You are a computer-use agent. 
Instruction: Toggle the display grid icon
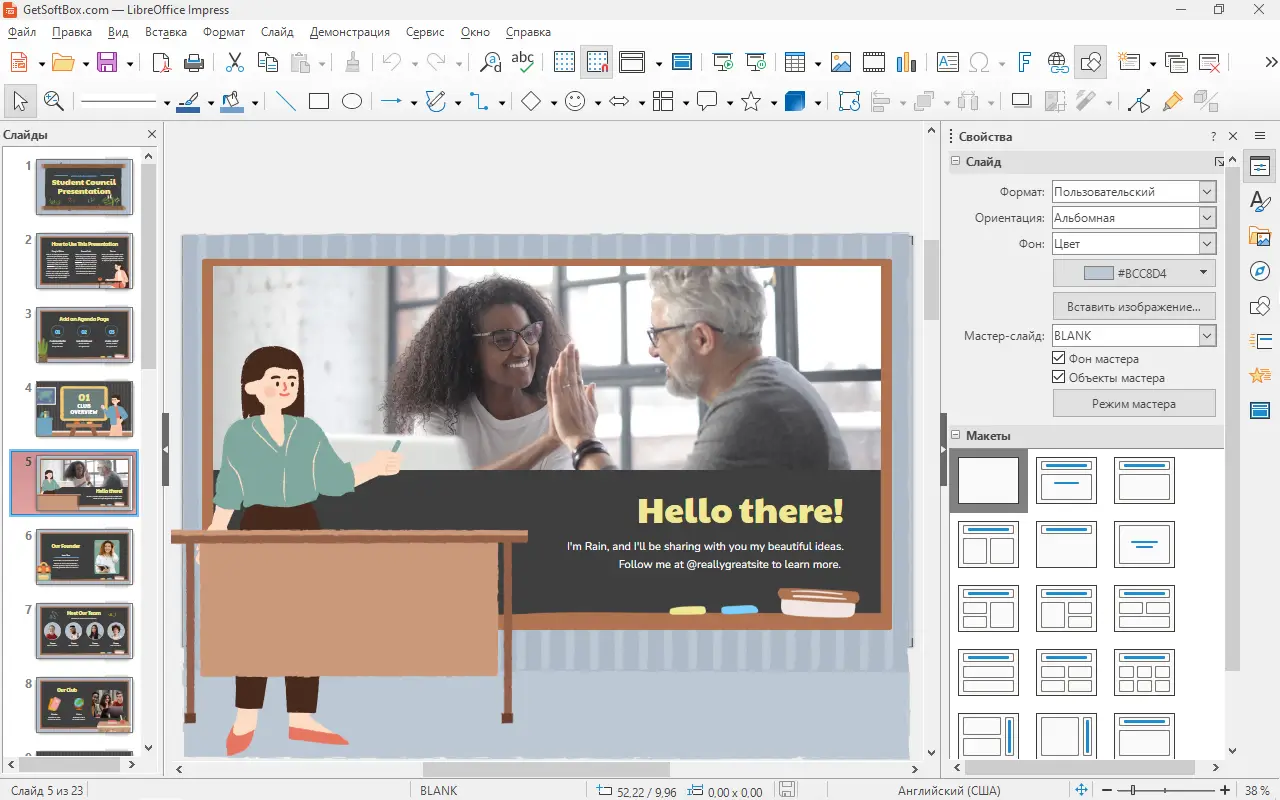tap(565, 62)
